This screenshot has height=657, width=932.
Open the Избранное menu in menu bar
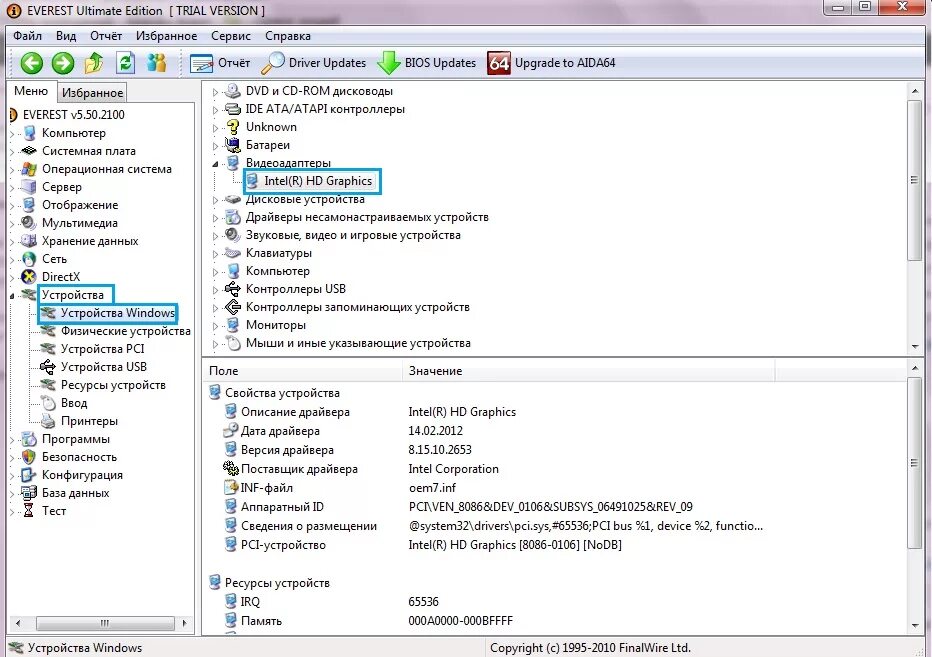(x=166, y=36)
